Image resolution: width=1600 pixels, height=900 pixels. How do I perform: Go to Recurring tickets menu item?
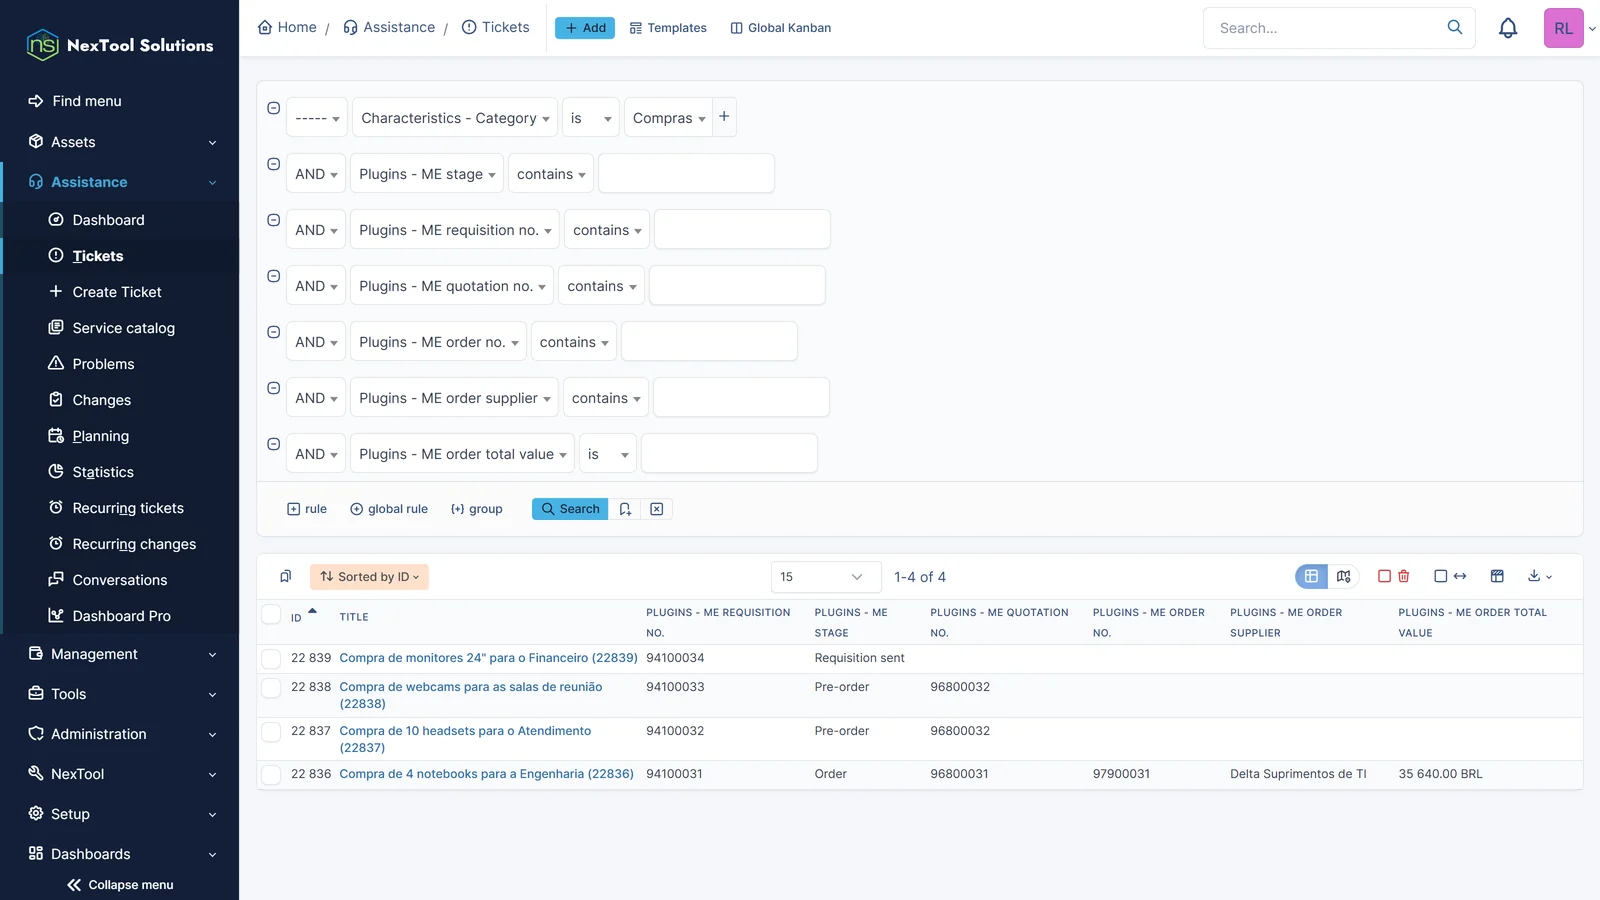coord(128,508)
